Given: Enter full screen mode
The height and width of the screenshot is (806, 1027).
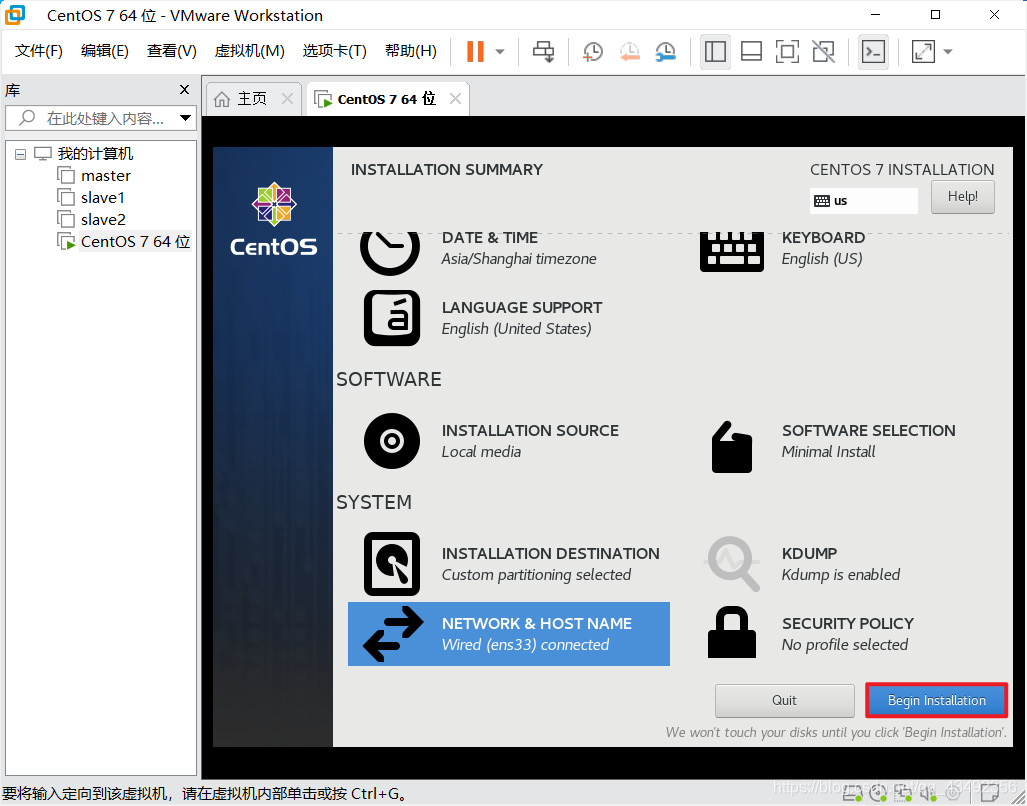Looking at the screenshot, I should [787, 52].
